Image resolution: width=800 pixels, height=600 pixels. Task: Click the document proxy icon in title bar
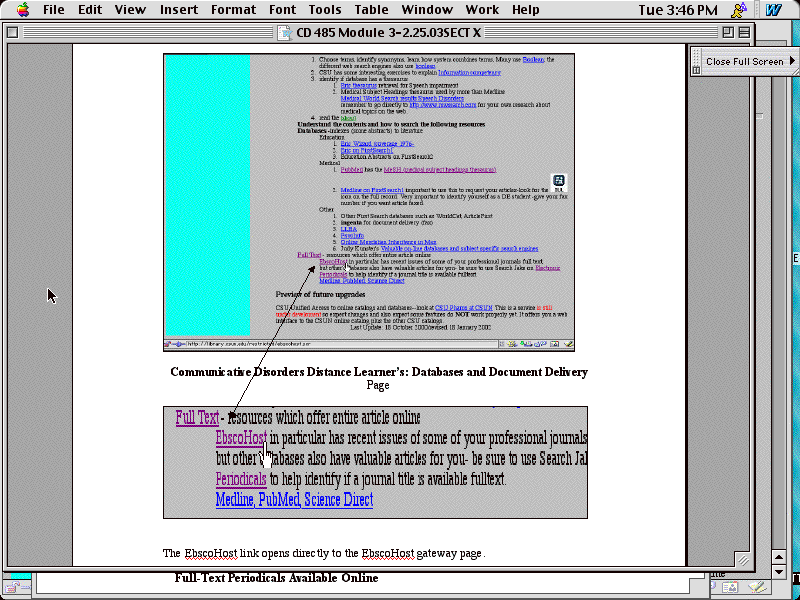[286, 32]
